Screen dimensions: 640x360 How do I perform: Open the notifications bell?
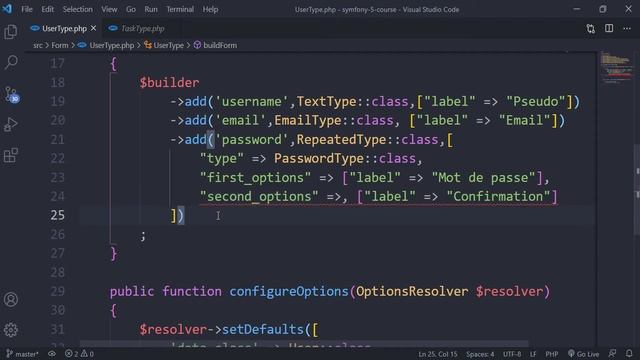(629, 354)
